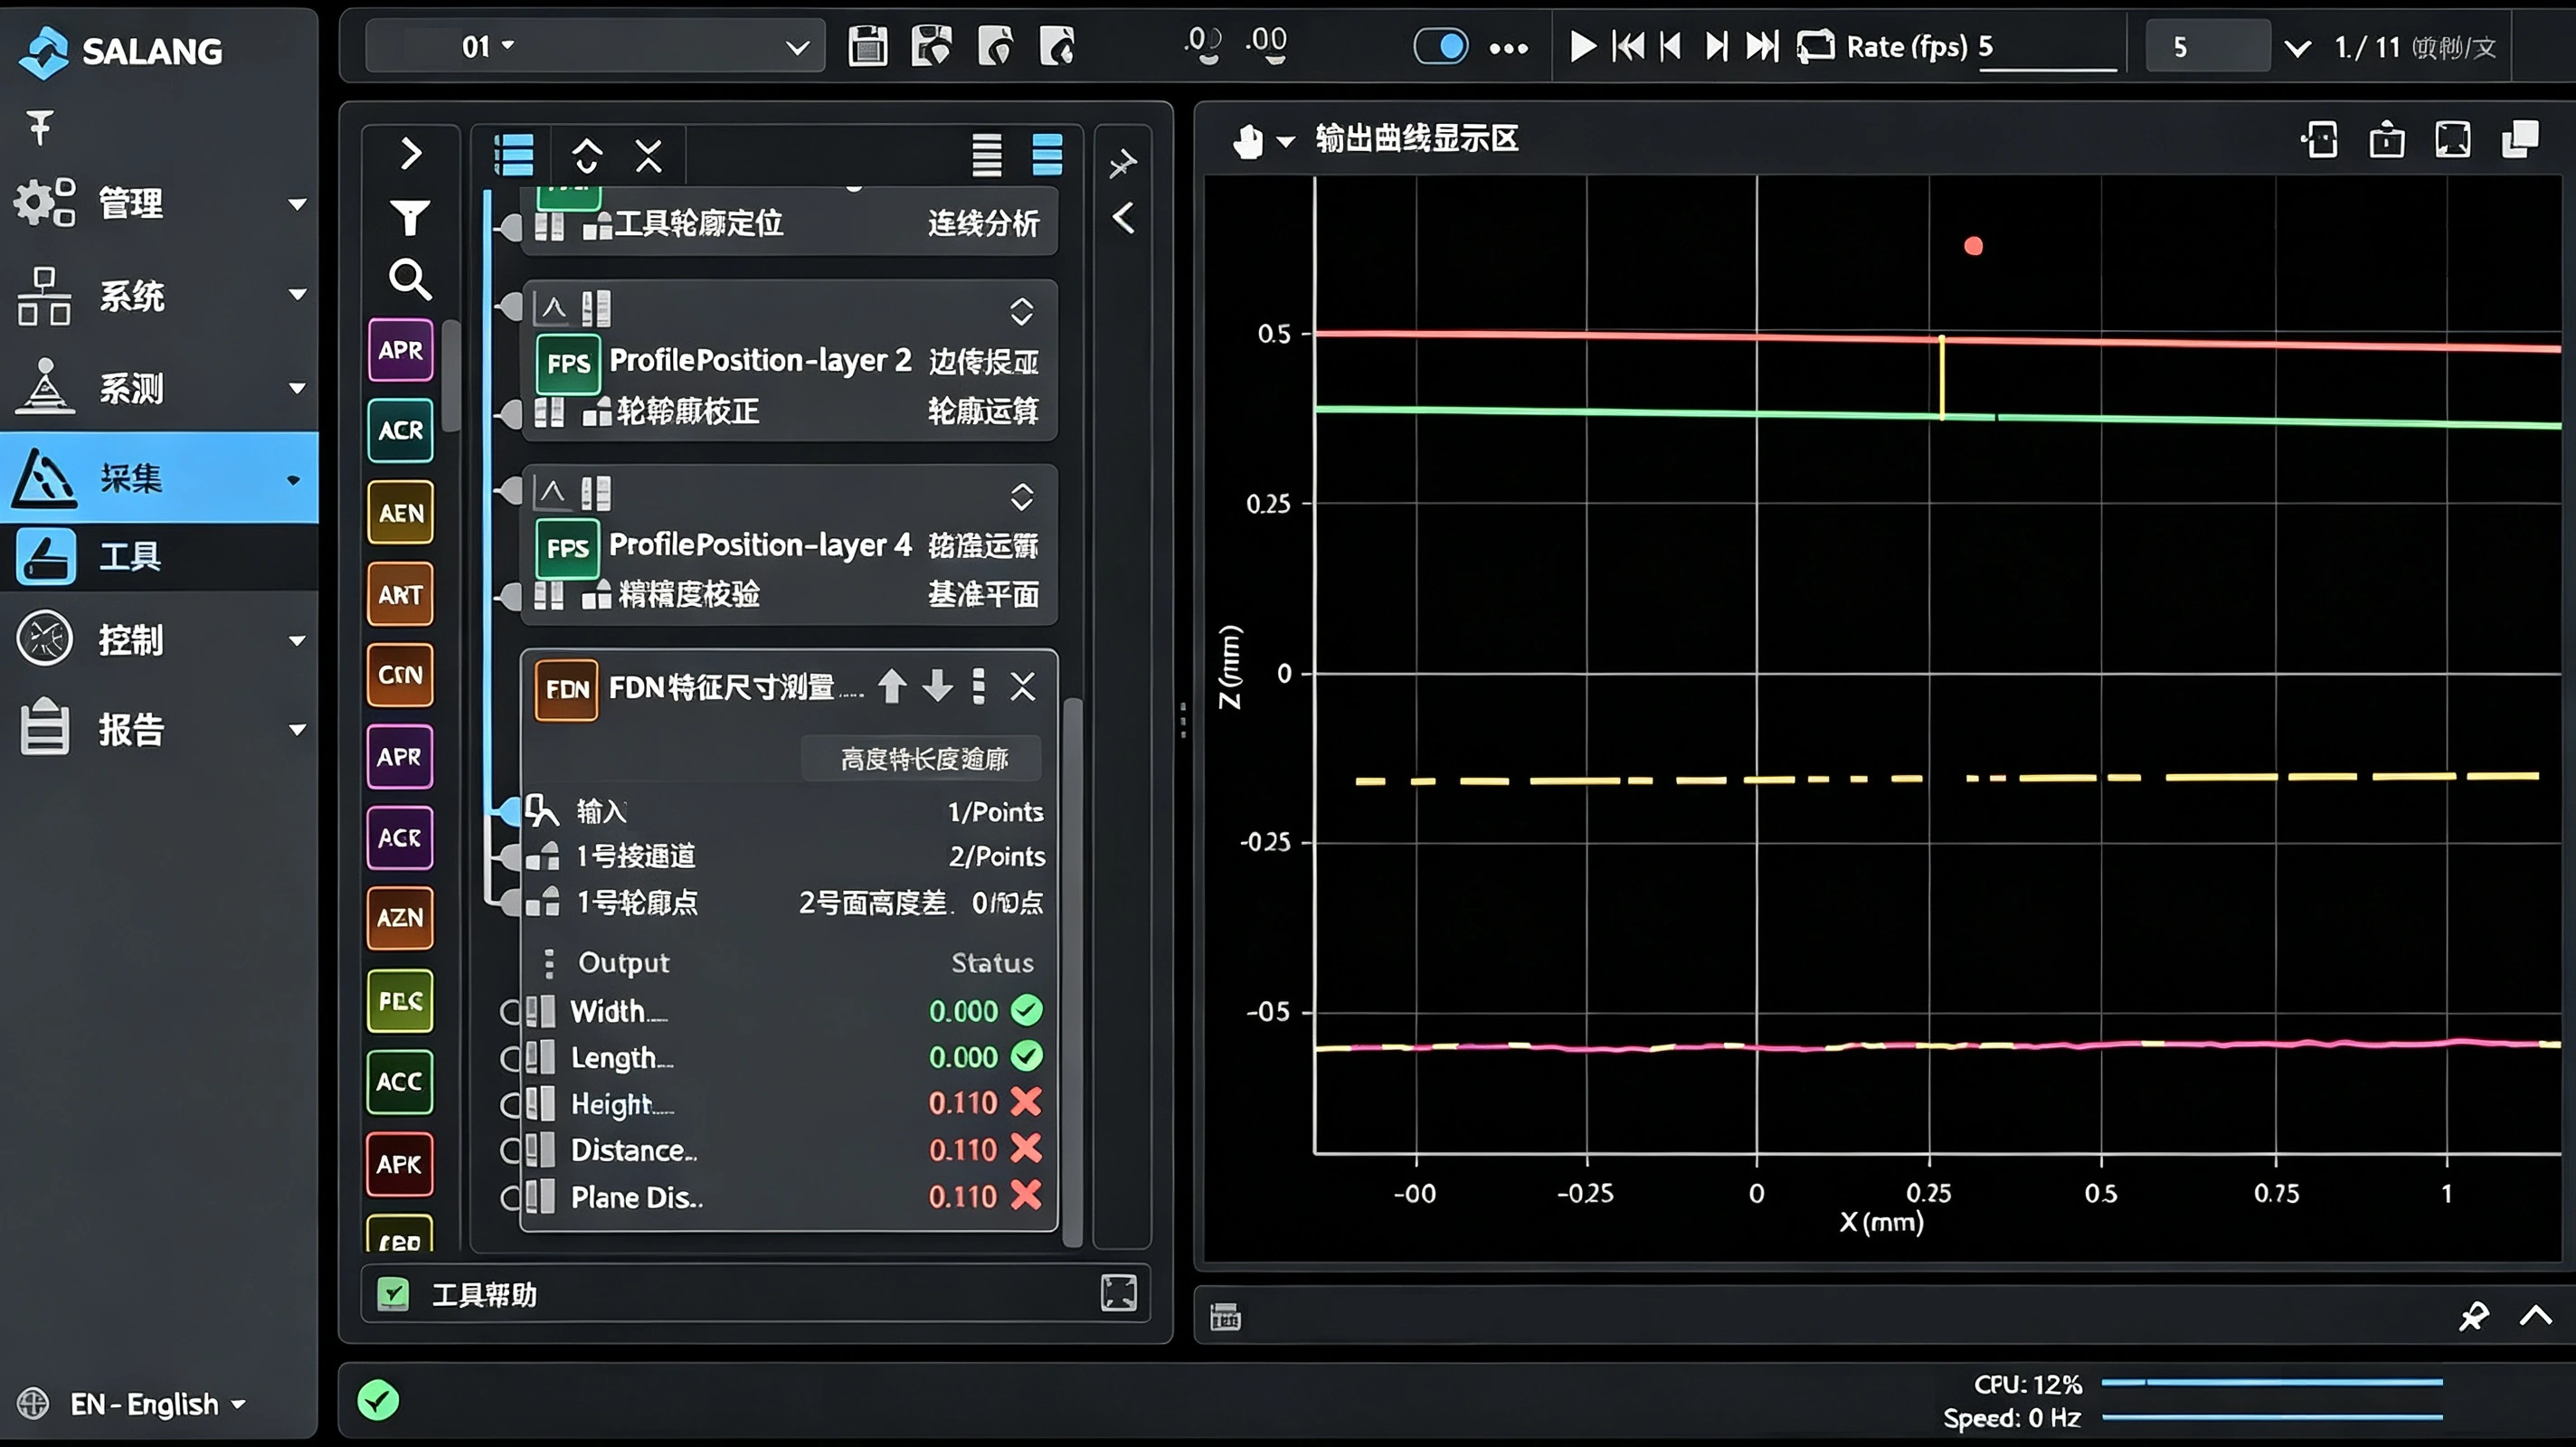Toggle the blue switch in top toolbar

[x=1440, y=46]
